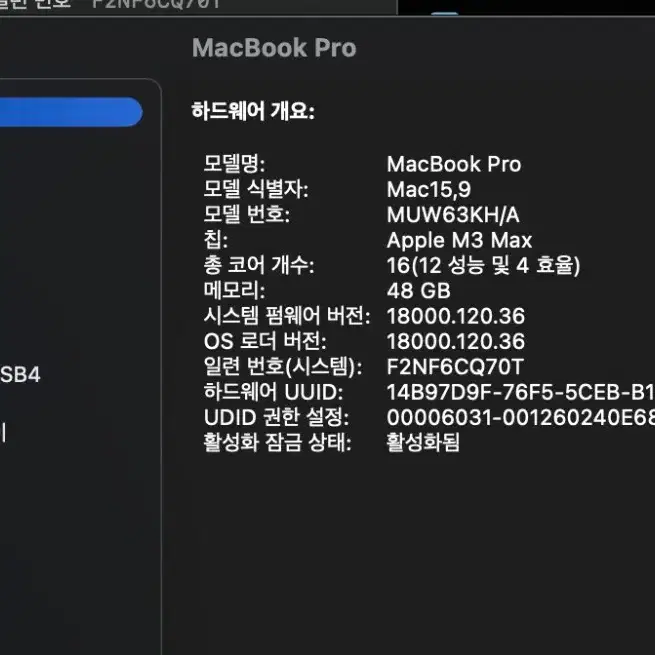Click the MacBook Pro window title
Screen dimensions: 655x655
(x=274, y=48)
